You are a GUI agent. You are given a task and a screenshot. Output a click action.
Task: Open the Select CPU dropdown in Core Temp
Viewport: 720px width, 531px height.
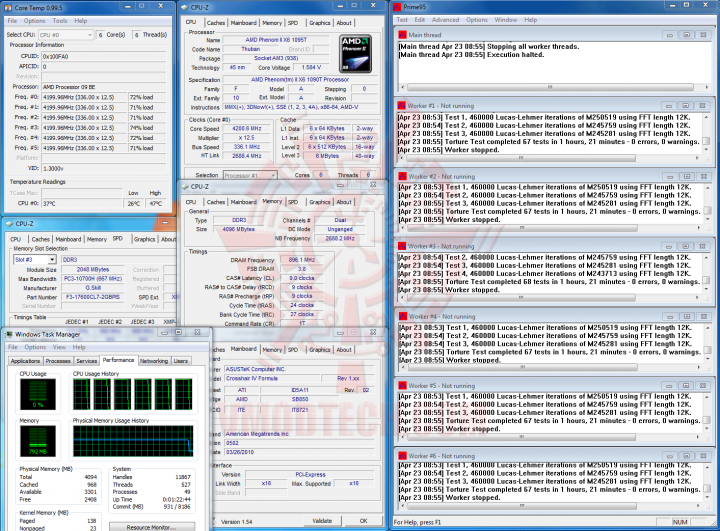(66, 35)
